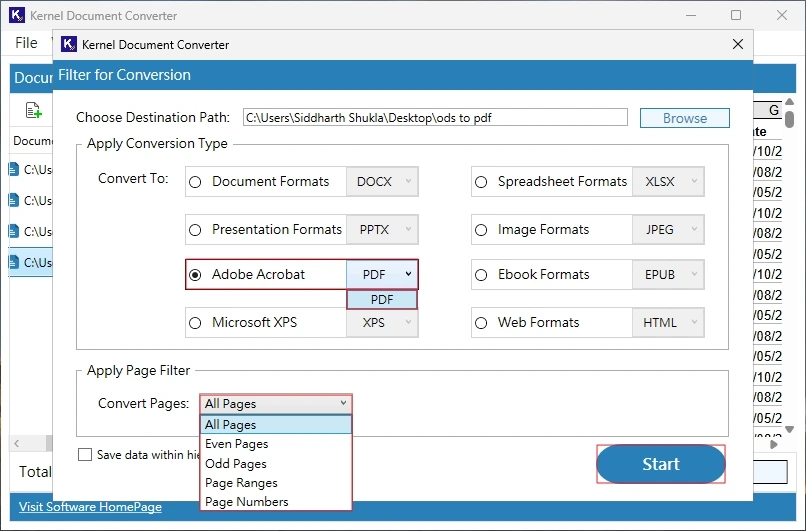The image size is (806, 531).
Task: Collapse the PDF format dropdown
Action: [x=382, y=274]
